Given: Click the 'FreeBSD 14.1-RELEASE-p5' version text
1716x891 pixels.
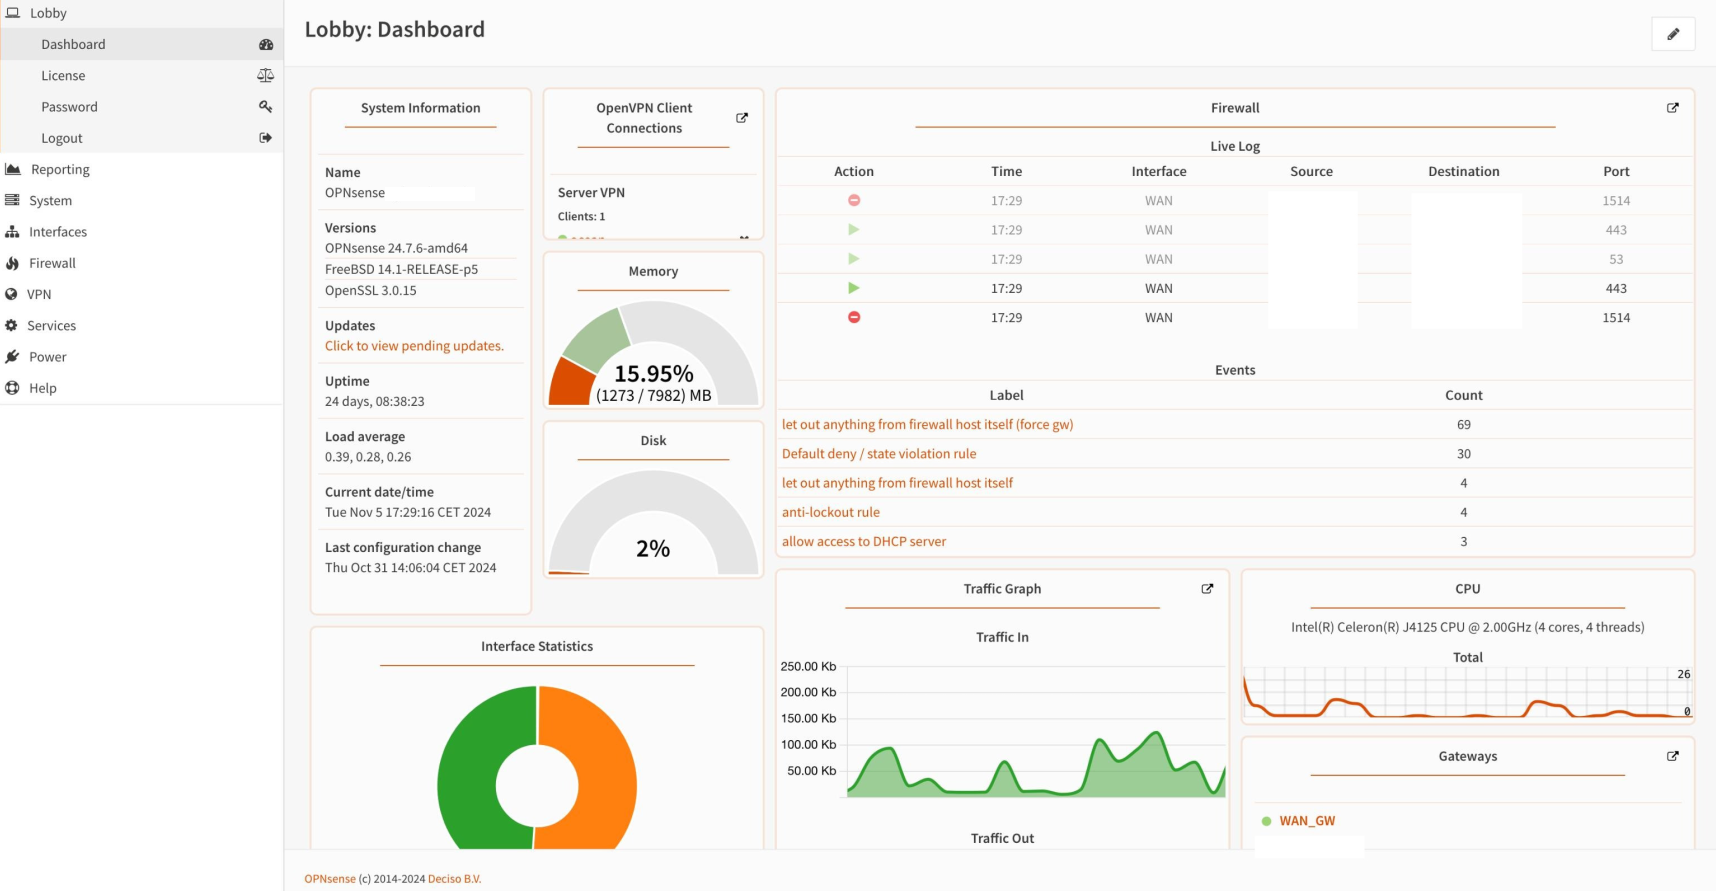Looking at the screenshot, I should tap(401, 269).
